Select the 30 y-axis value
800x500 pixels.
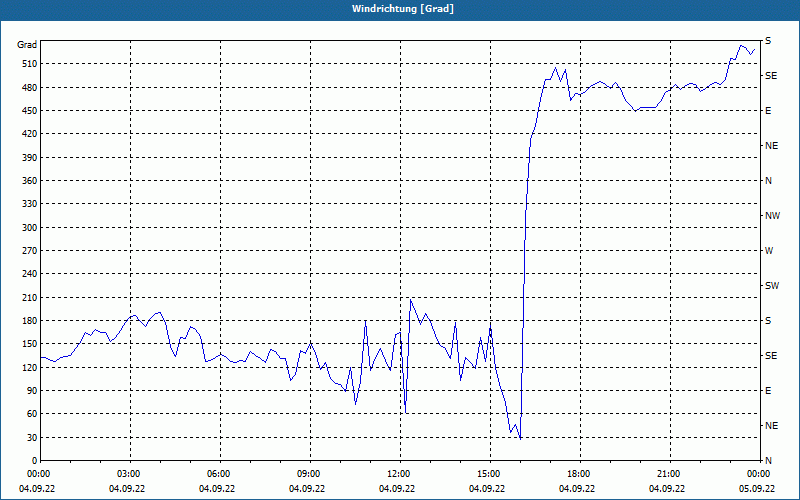pyautogui.click(x=32, y=437)
